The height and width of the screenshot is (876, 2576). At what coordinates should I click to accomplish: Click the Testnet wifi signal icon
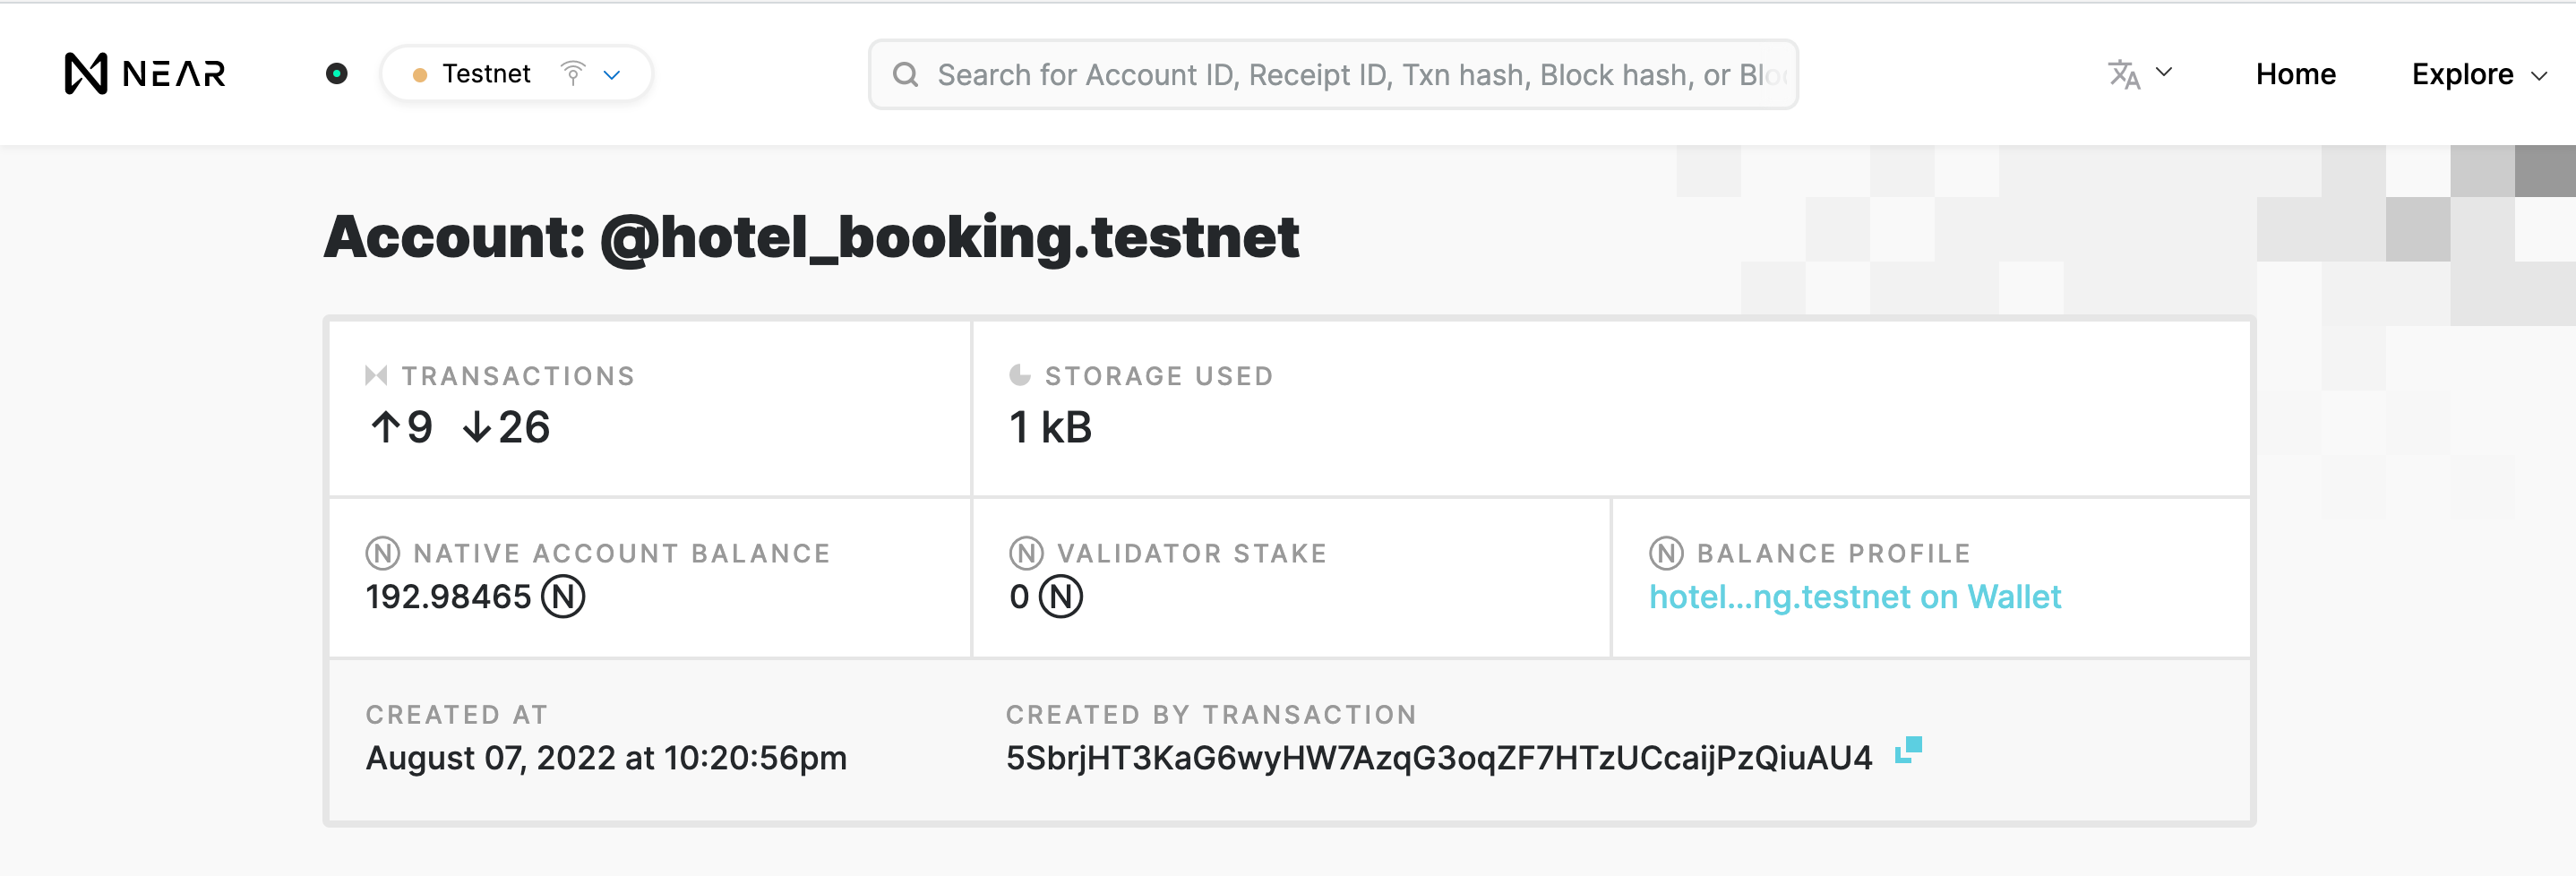tap(573, 73)
